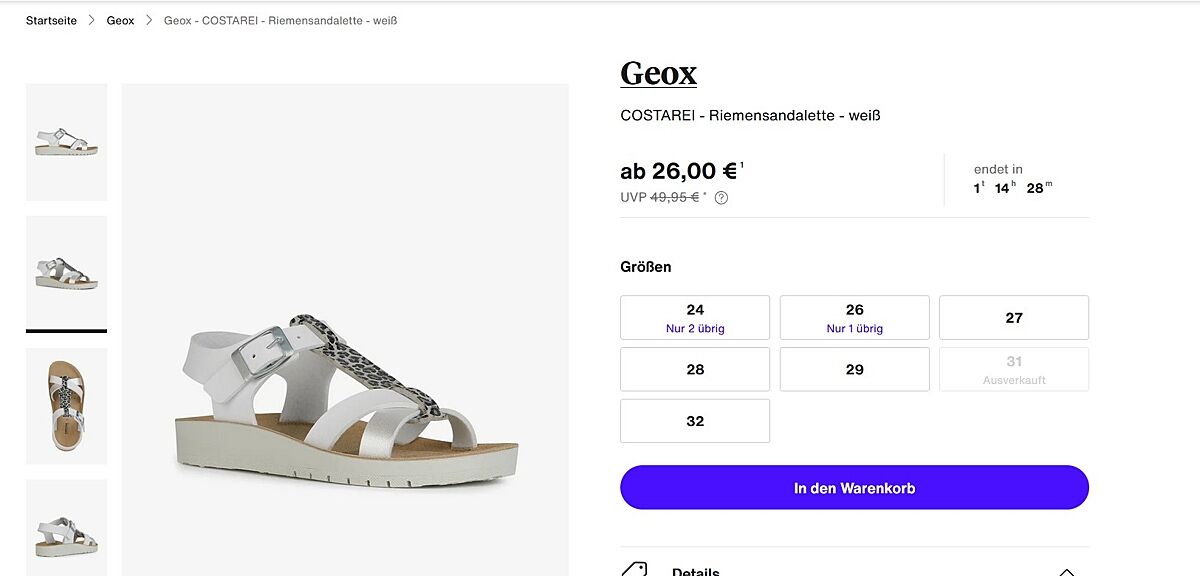This screenshot has height=576, width=1200.
Task: View the top-down sandal thumbnail
Action: (66, 405)
